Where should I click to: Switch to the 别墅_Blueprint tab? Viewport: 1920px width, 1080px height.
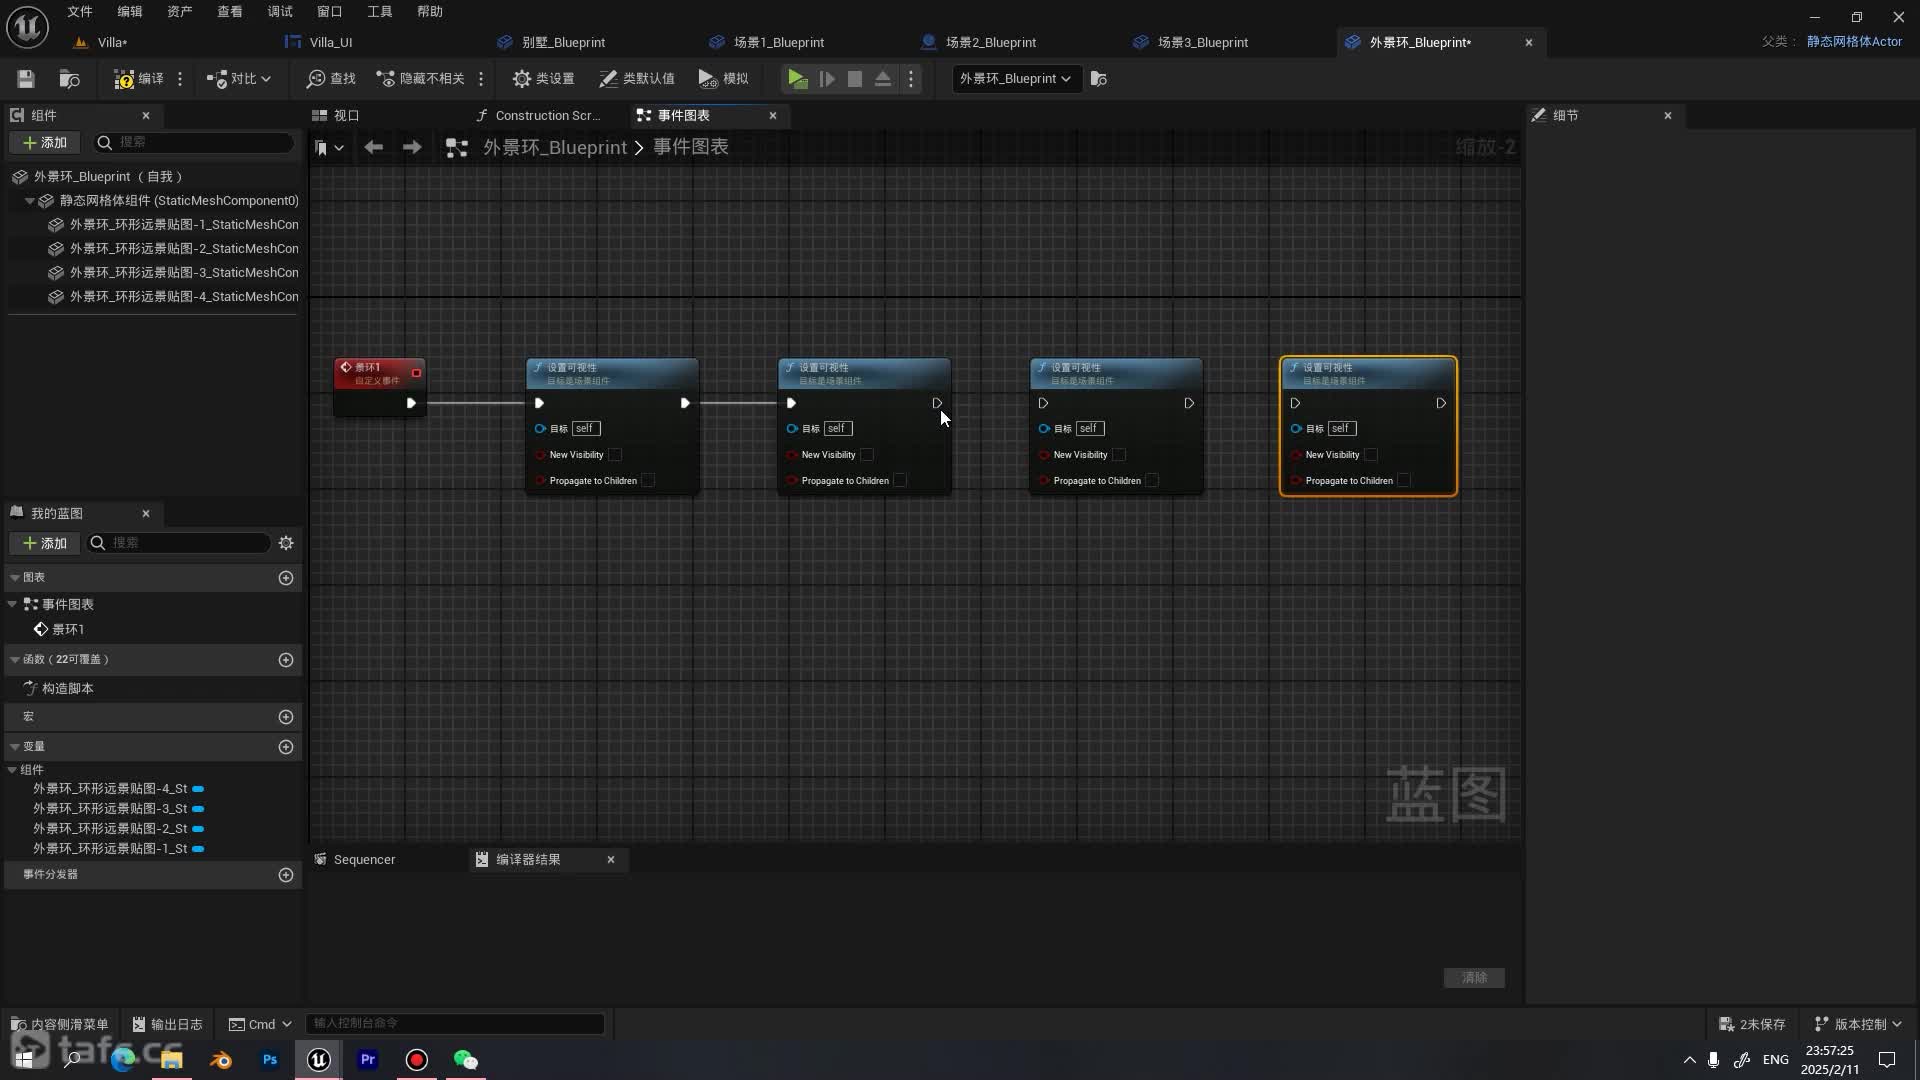(563, 42)
